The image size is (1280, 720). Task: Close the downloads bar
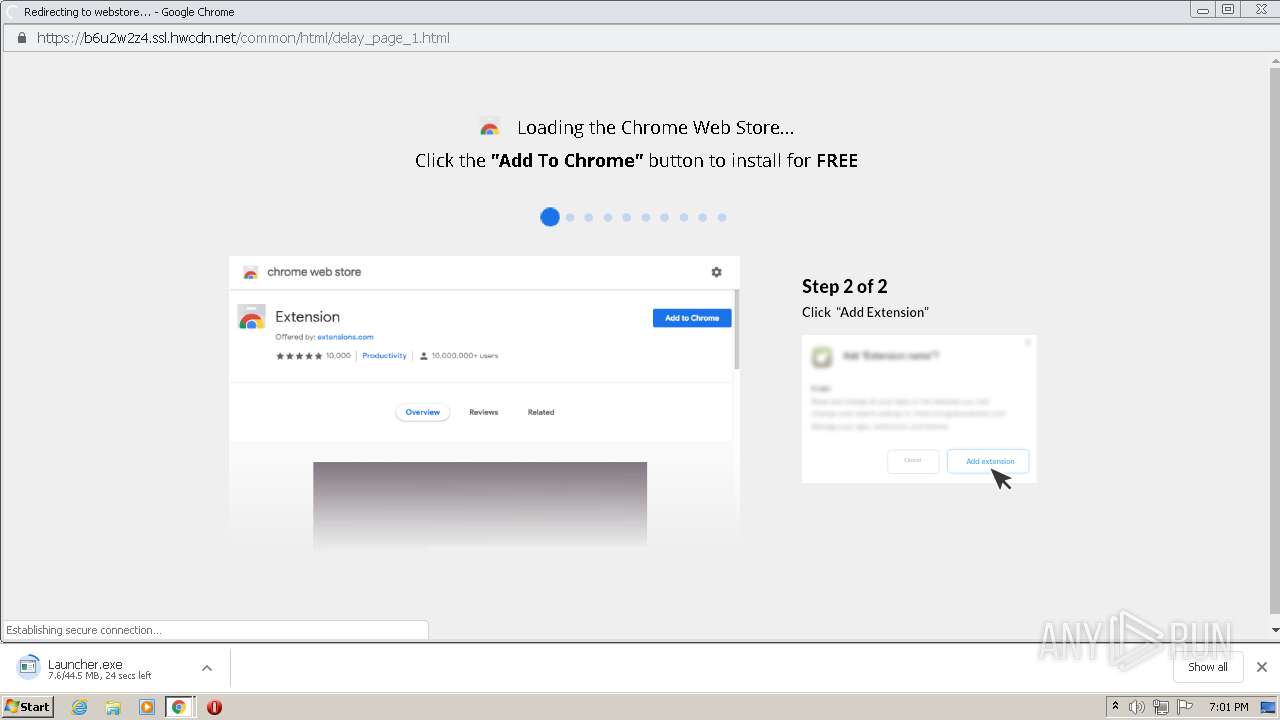click(1262, 667)
